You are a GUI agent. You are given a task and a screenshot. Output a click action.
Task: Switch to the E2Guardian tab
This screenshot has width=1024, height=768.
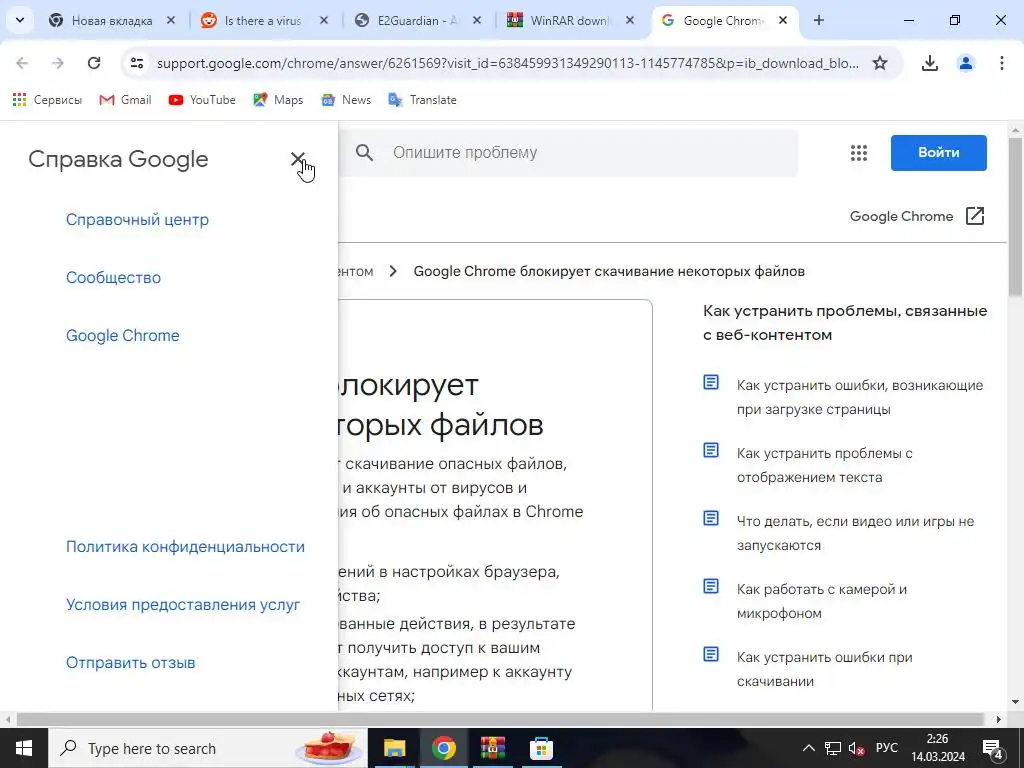point(417,21)
